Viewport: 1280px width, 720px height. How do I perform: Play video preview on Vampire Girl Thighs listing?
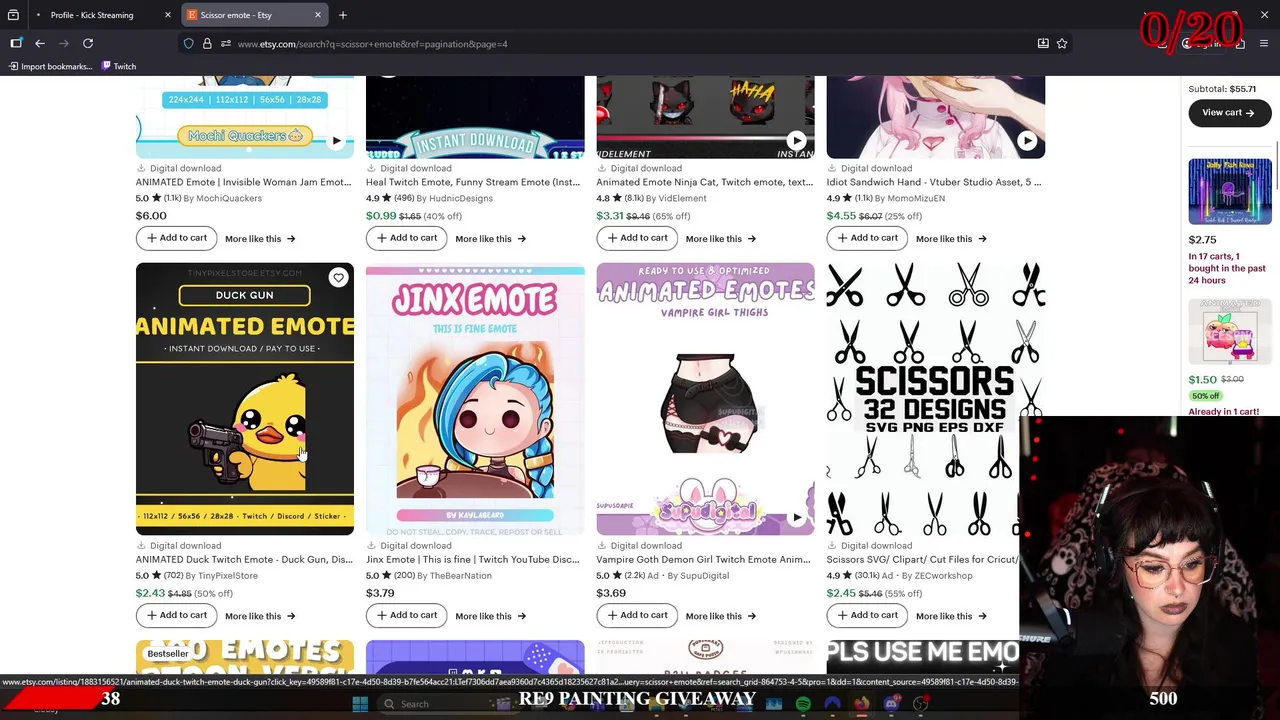pos(796,518)
